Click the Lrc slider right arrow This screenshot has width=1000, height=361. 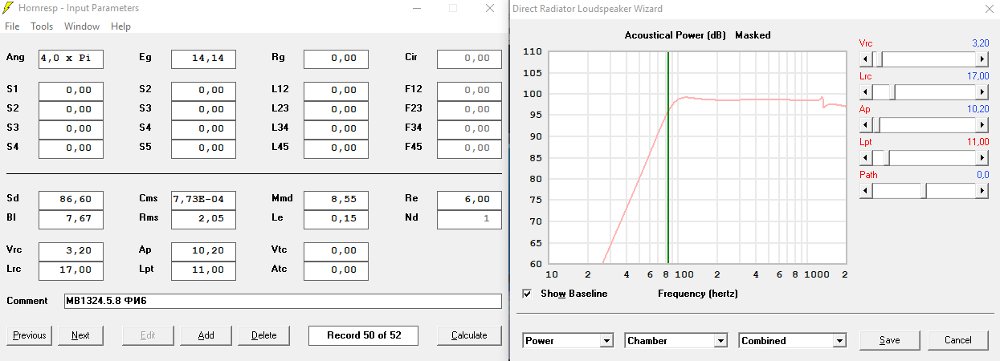982,92
